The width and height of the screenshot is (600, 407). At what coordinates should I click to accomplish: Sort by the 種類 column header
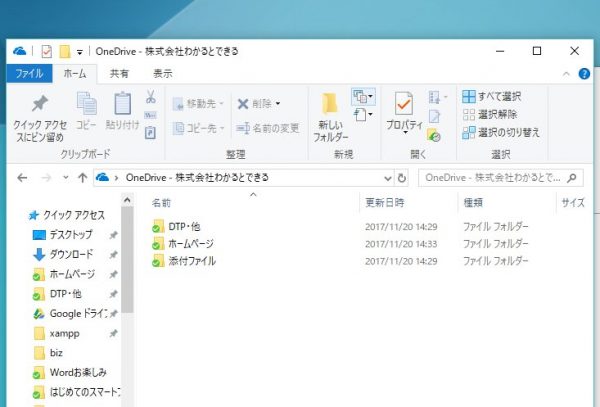point(473,202)
